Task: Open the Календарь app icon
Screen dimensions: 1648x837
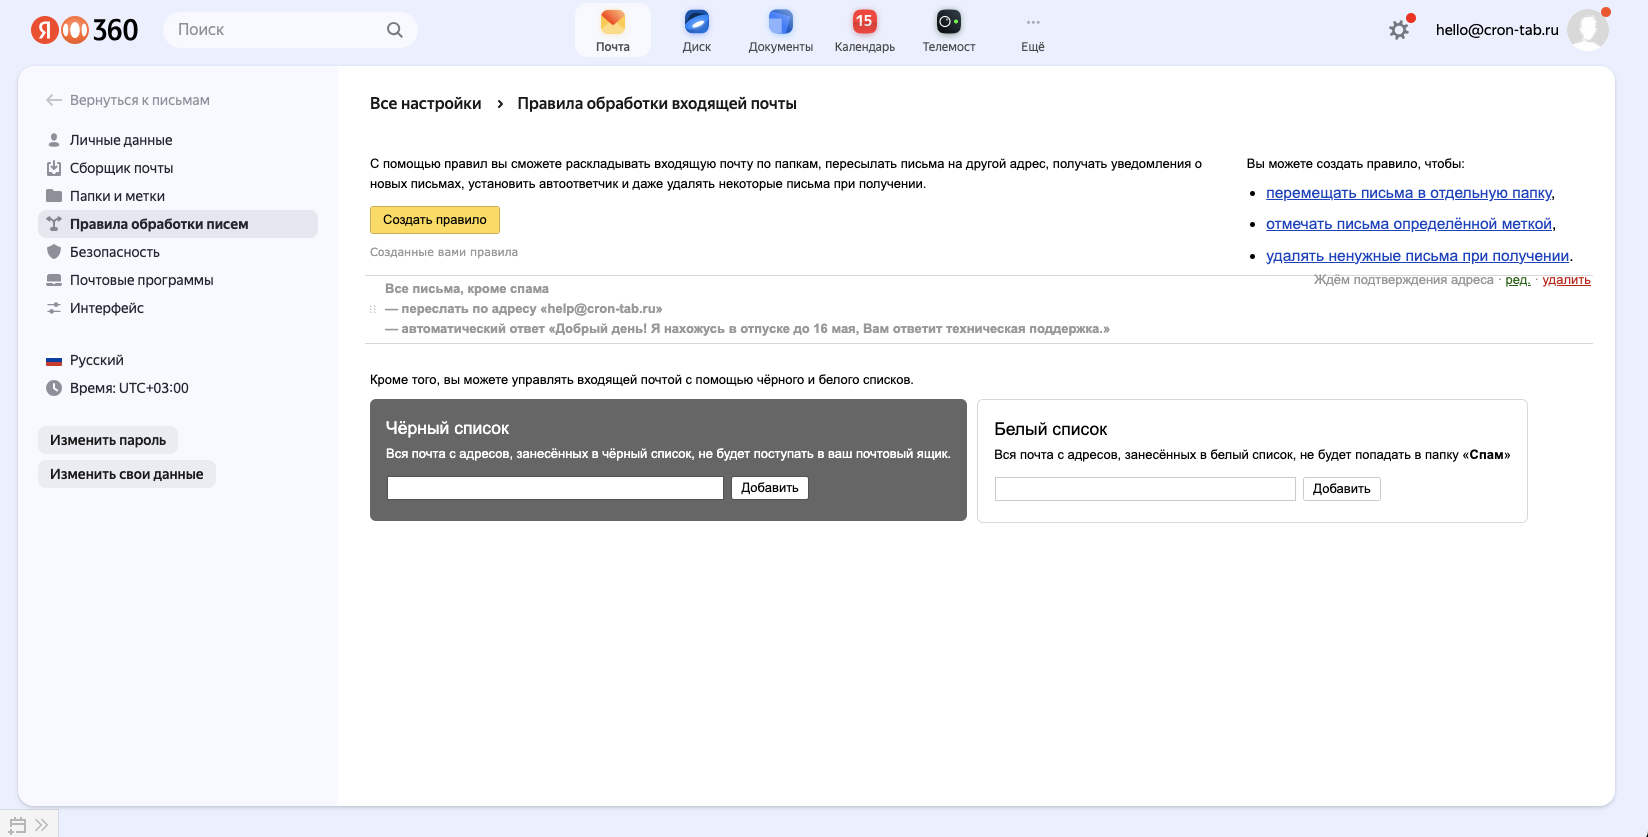Action: 865,30
